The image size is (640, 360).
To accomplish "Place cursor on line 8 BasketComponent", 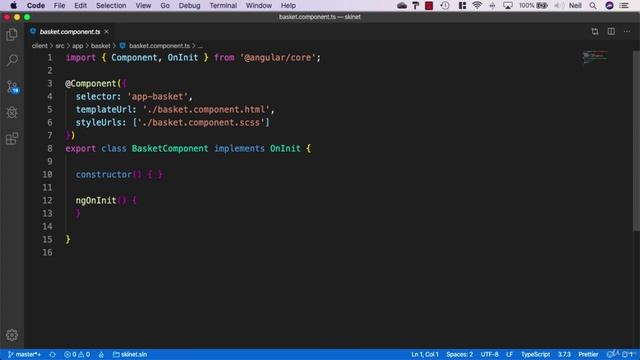I will [170, 149].
